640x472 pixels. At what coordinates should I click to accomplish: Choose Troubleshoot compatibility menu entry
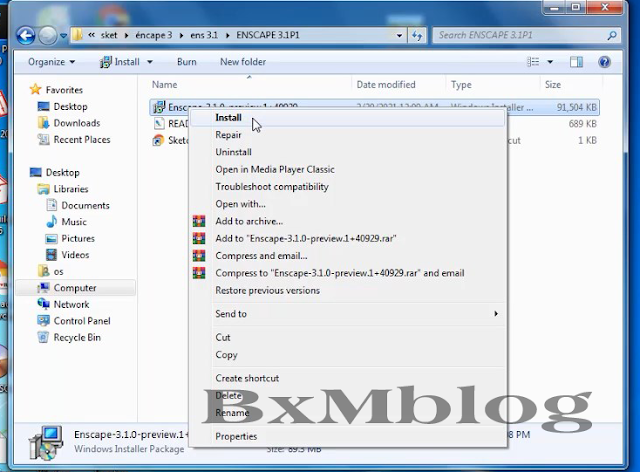click(x=272, y=187)
